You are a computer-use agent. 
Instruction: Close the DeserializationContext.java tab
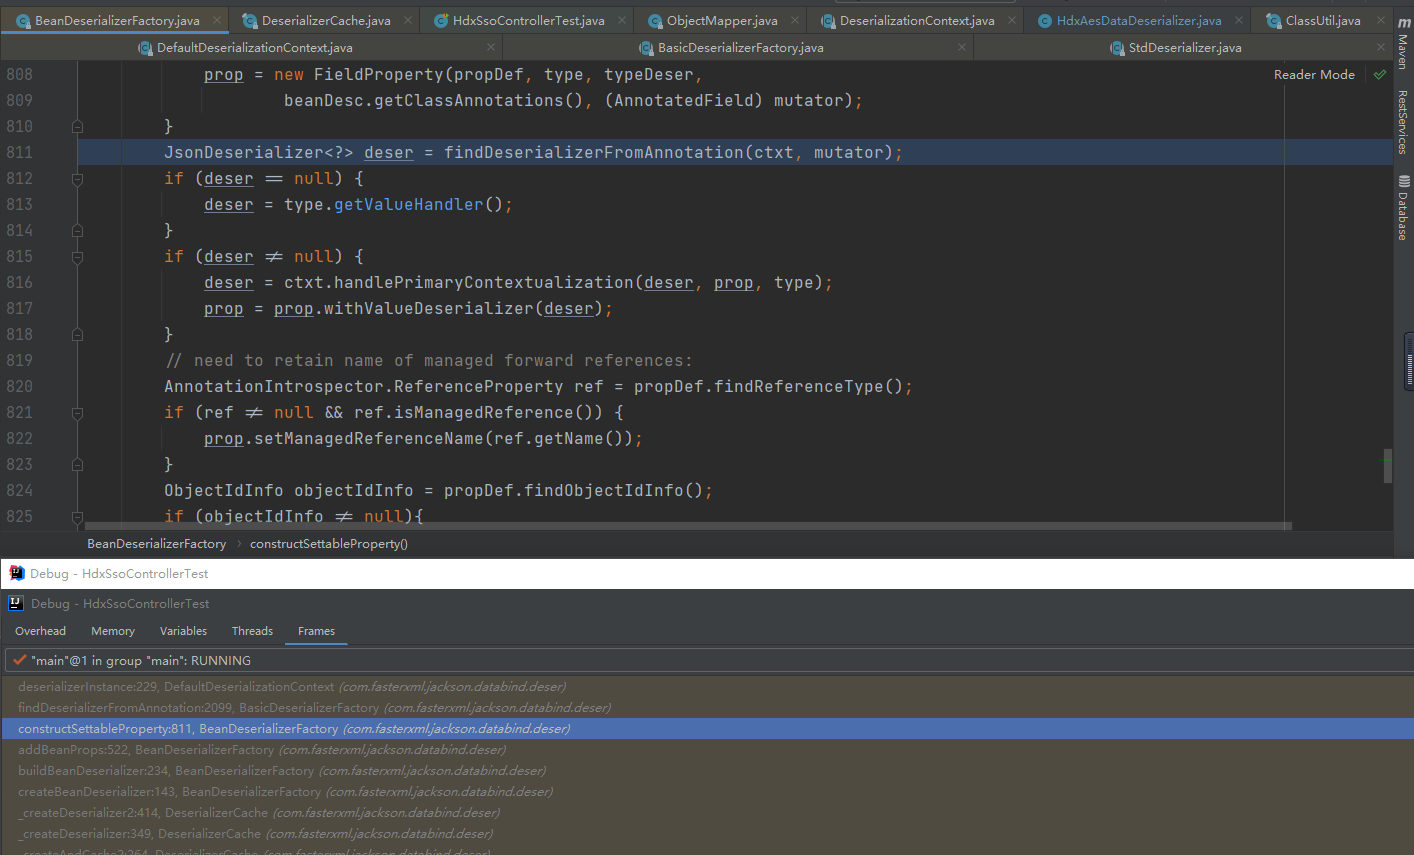[x=1012, y=20]
